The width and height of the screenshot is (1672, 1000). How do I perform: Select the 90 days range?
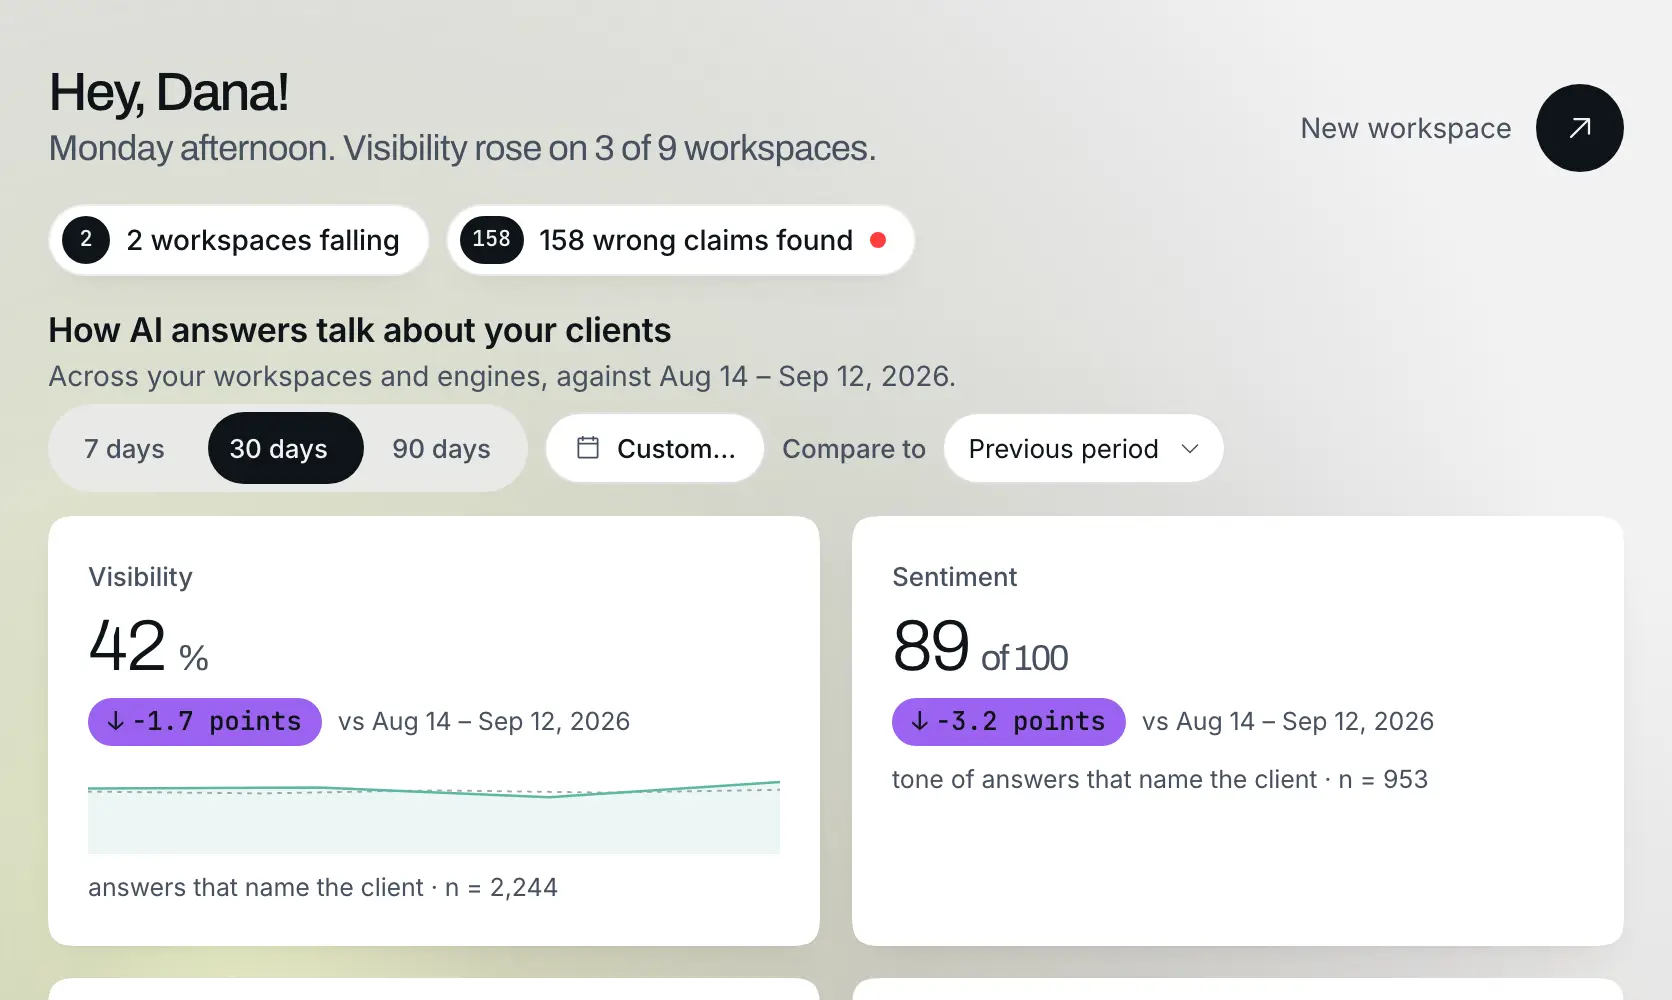click(x=441, y=448)
